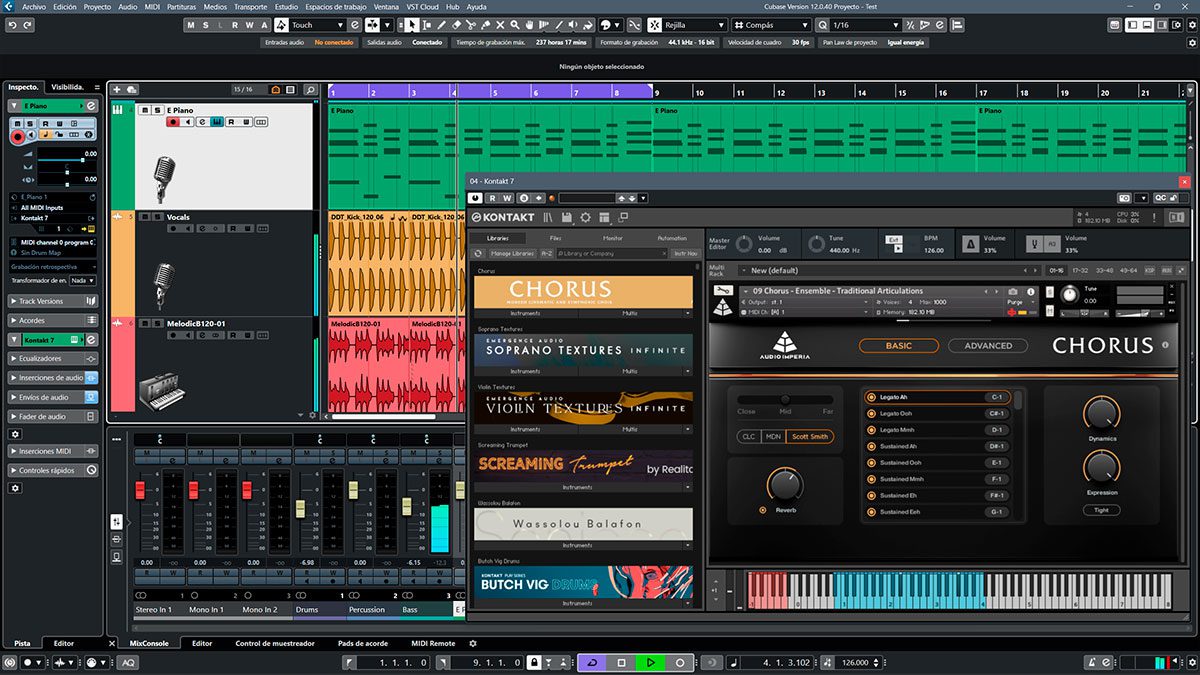
Task: Select the Scott Smith mic option
Action: pos(810,436)
